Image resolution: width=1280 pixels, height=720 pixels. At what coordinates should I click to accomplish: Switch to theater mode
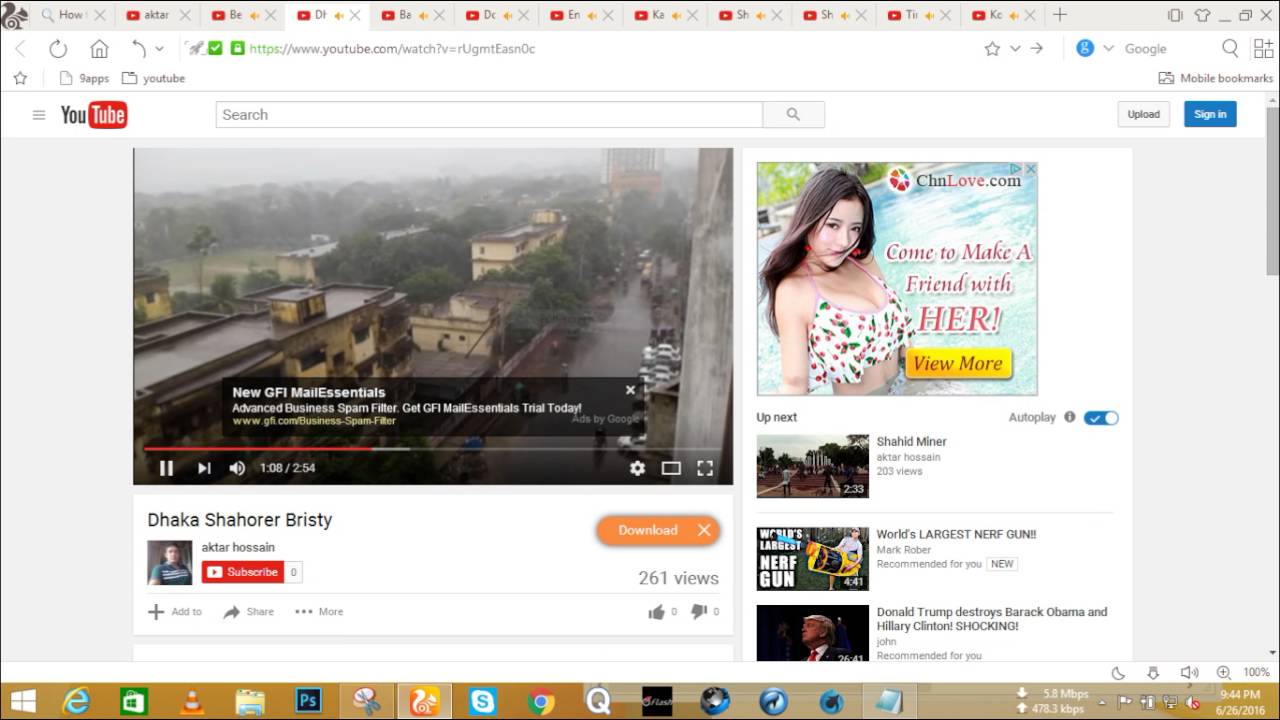[671, 468]
